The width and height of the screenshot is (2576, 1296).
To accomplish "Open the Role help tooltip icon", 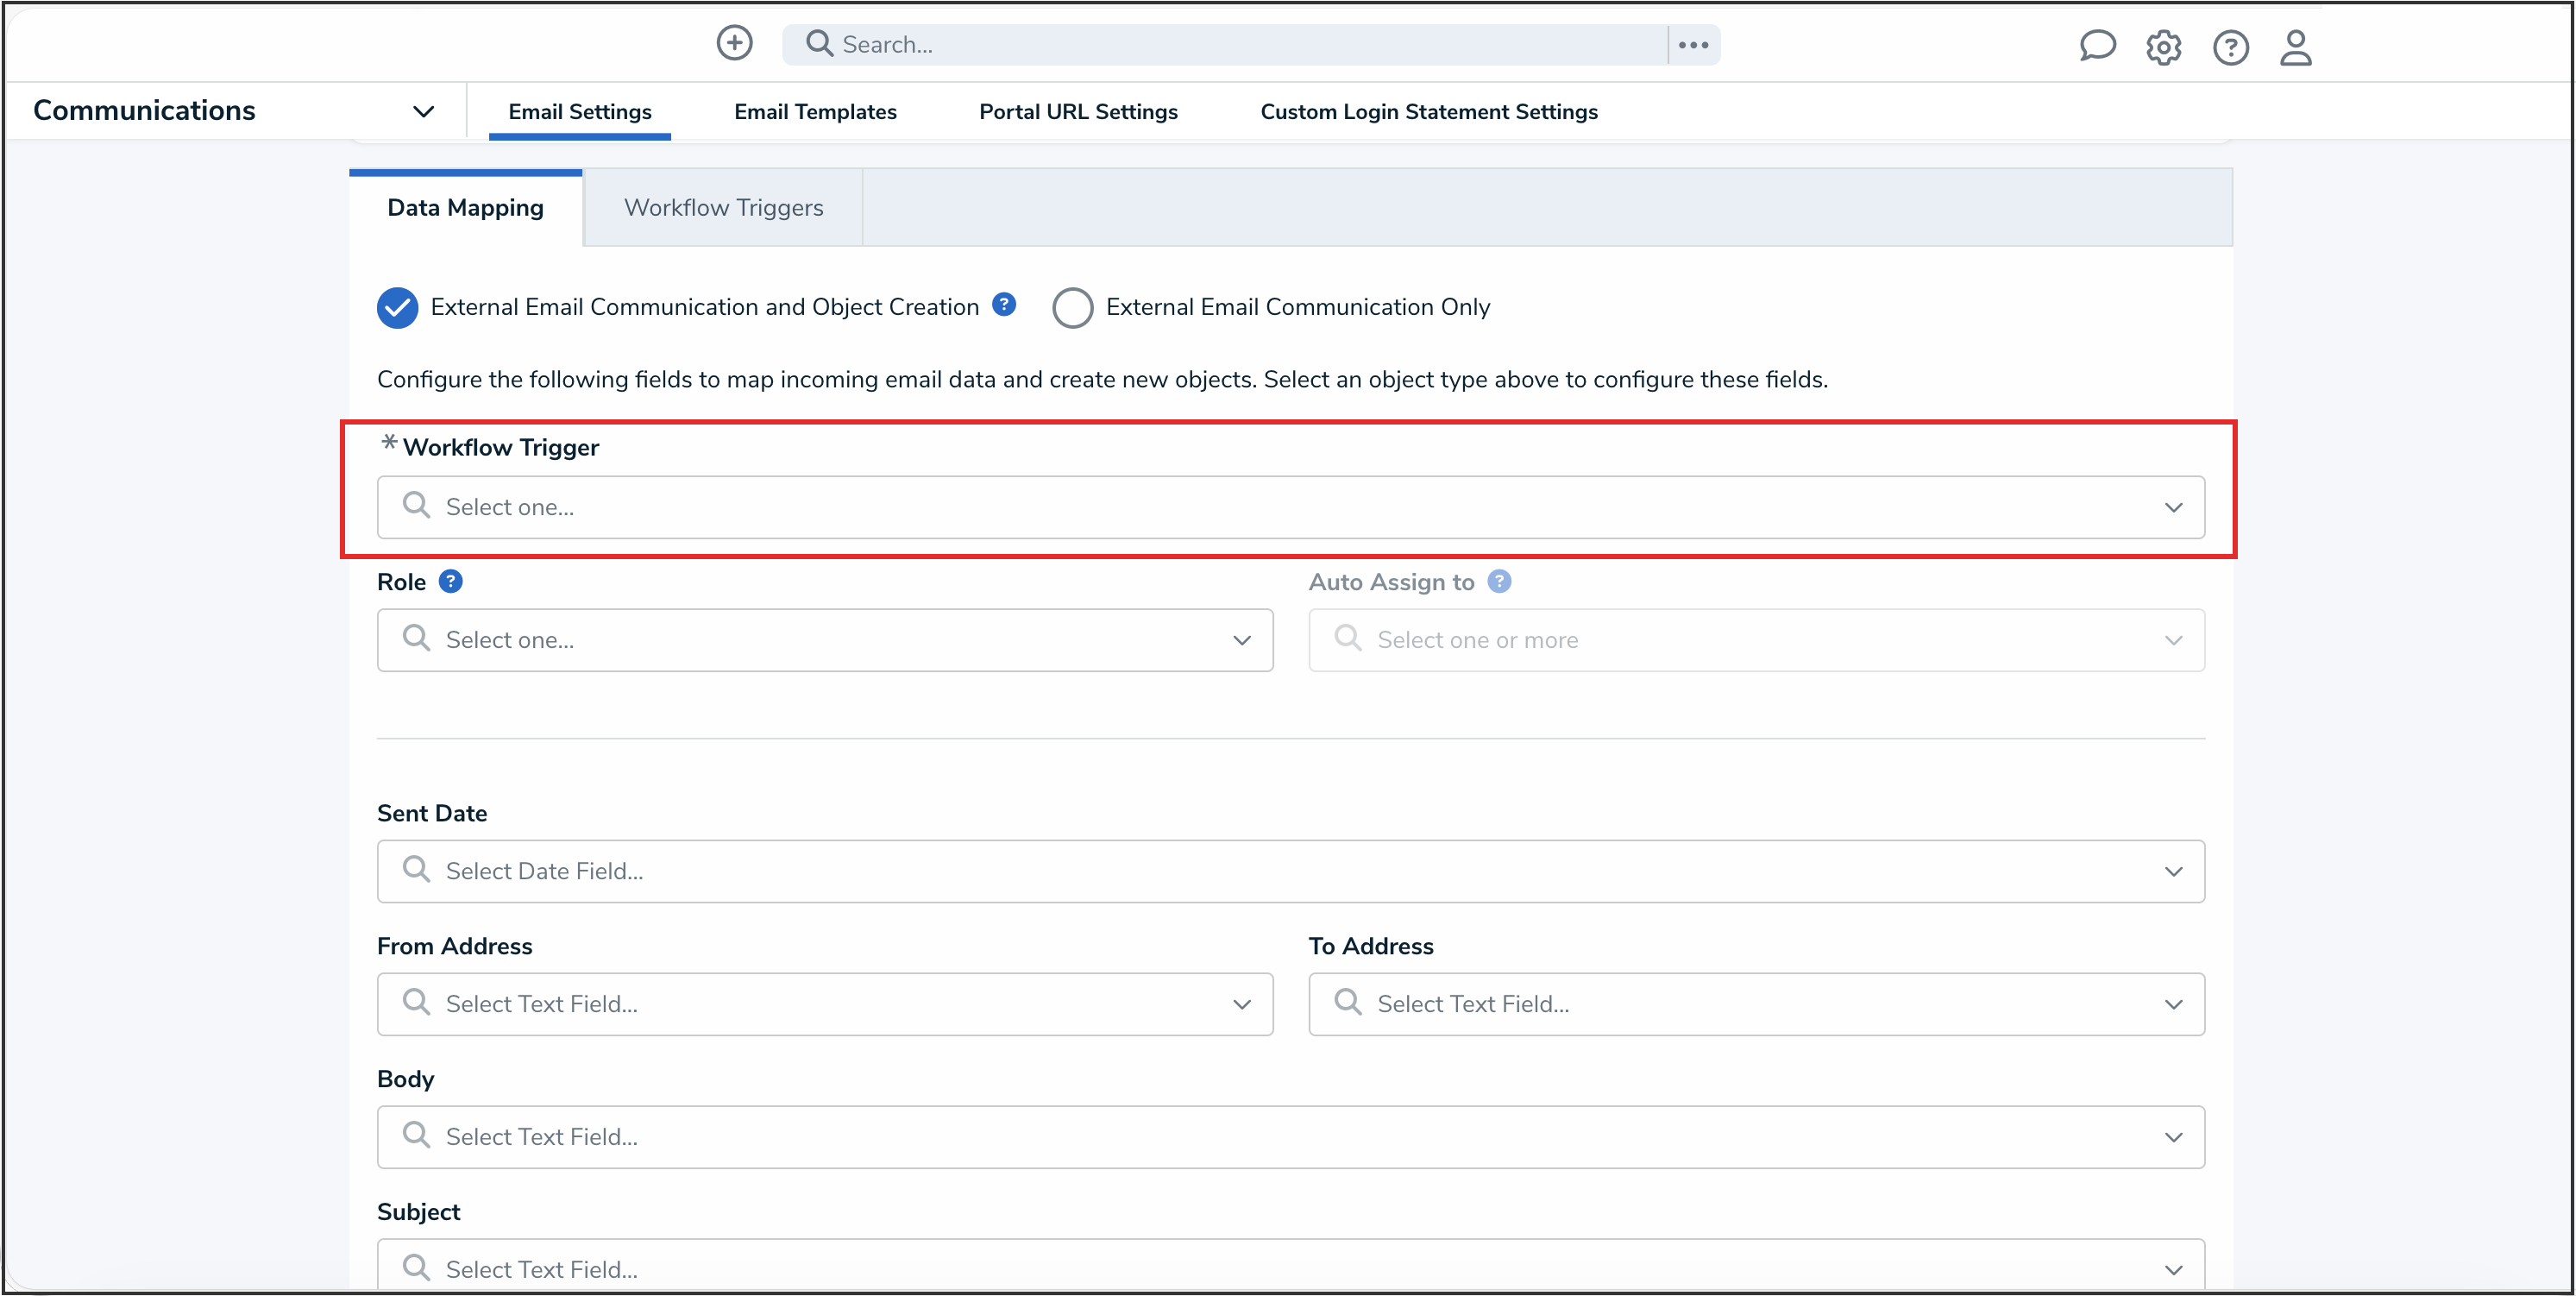I will (450, 581).
